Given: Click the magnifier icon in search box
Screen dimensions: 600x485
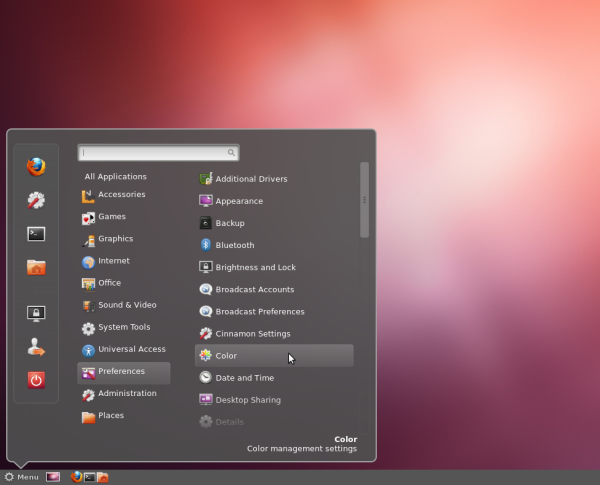Looking at the screenshot, I should (231, 152).
